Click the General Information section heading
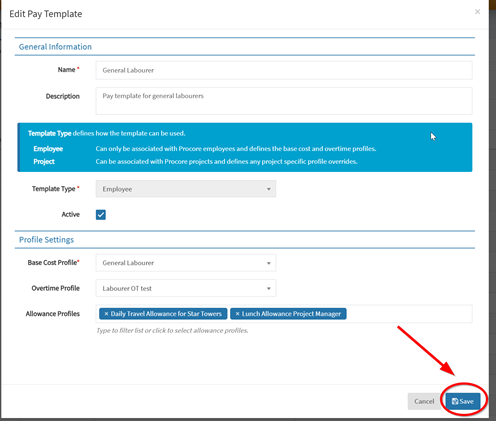 point(55,47)
